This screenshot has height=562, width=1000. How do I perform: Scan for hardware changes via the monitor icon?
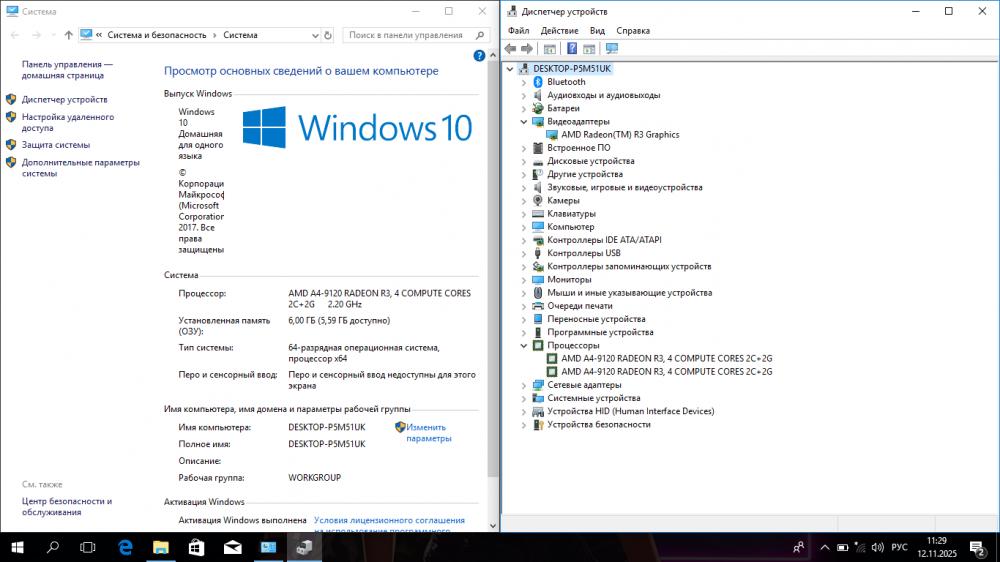(612, 48)
